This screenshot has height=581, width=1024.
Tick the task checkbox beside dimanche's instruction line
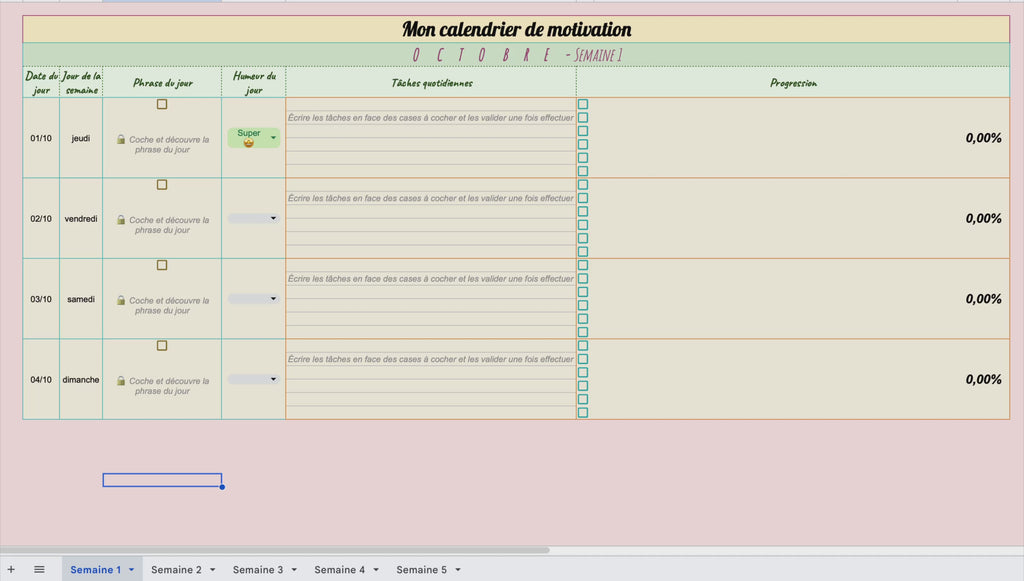(x=583, y=359)
